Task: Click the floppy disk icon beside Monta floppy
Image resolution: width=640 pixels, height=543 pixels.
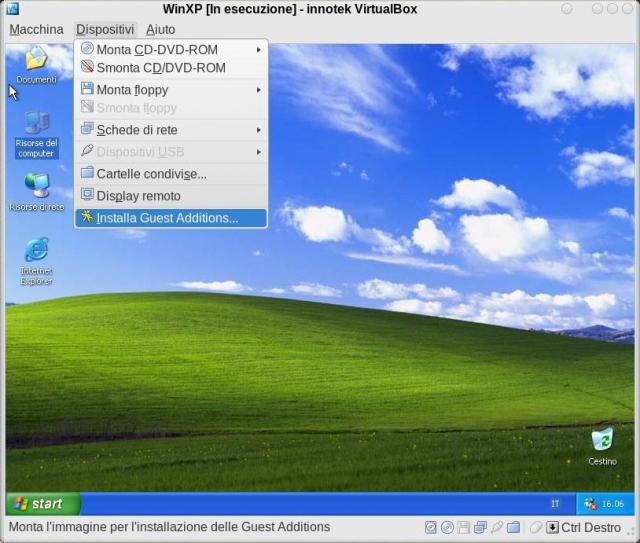Action: coord(87,88)
